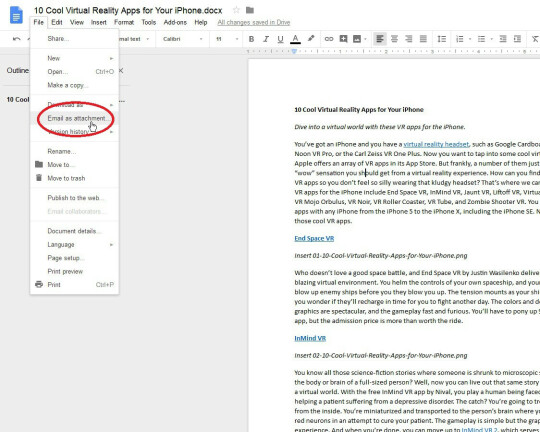Justify the text alignment

click(x=423, y=39)
